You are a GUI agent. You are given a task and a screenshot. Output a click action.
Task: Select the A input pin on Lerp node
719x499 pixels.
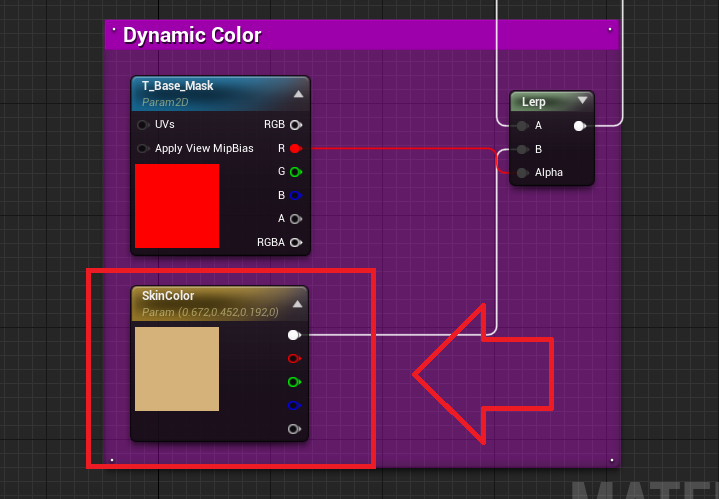point(522,126)
